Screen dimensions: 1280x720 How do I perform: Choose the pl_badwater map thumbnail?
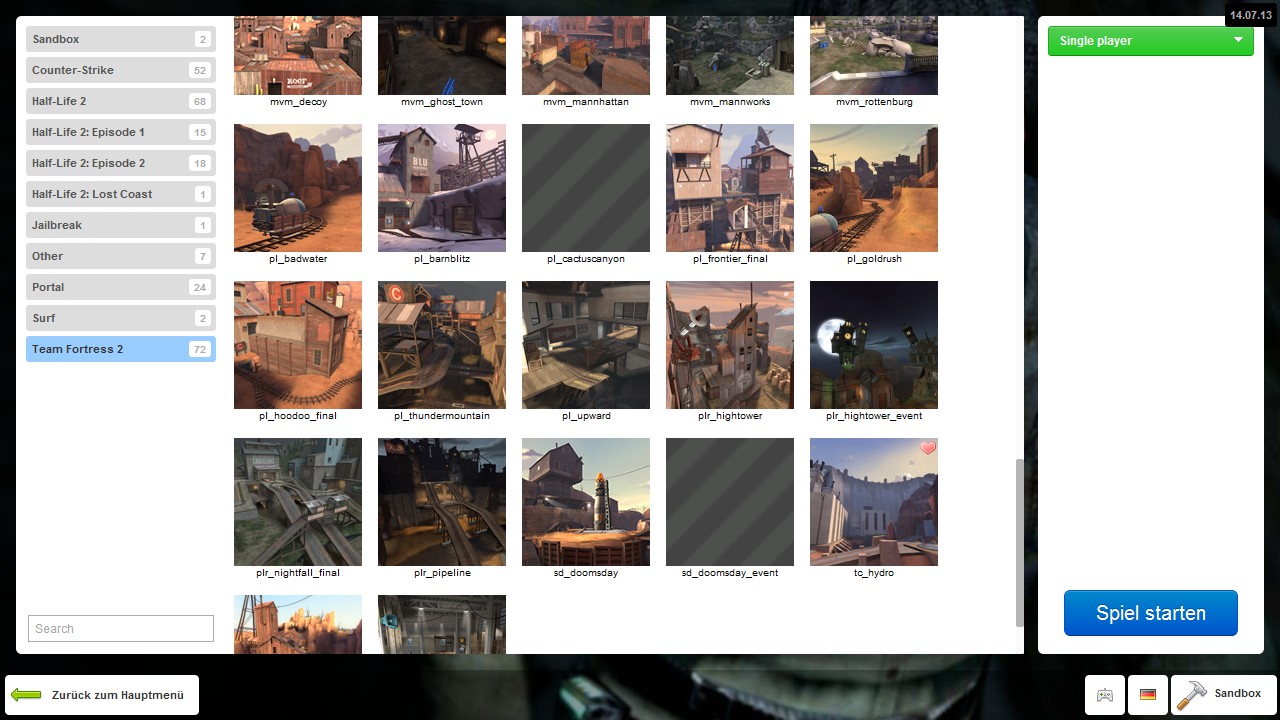point(298,188)
